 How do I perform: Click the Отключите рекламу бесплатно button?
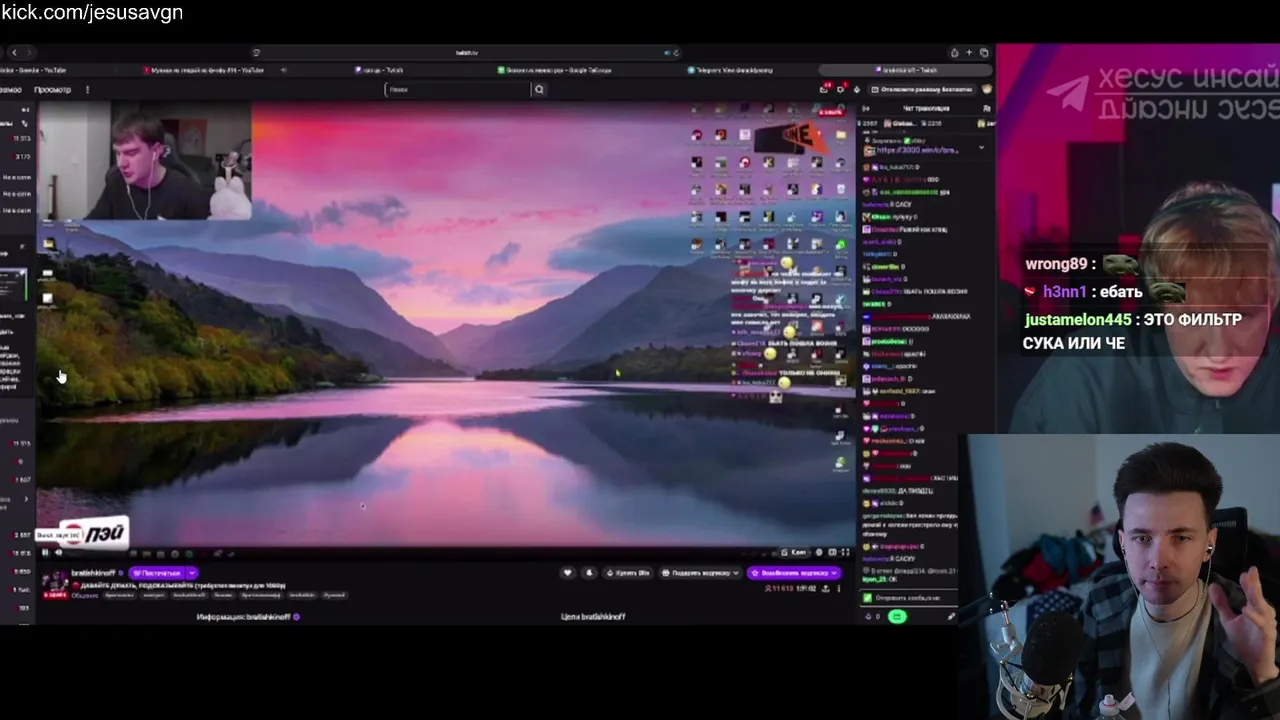click(x=923, y=89)
